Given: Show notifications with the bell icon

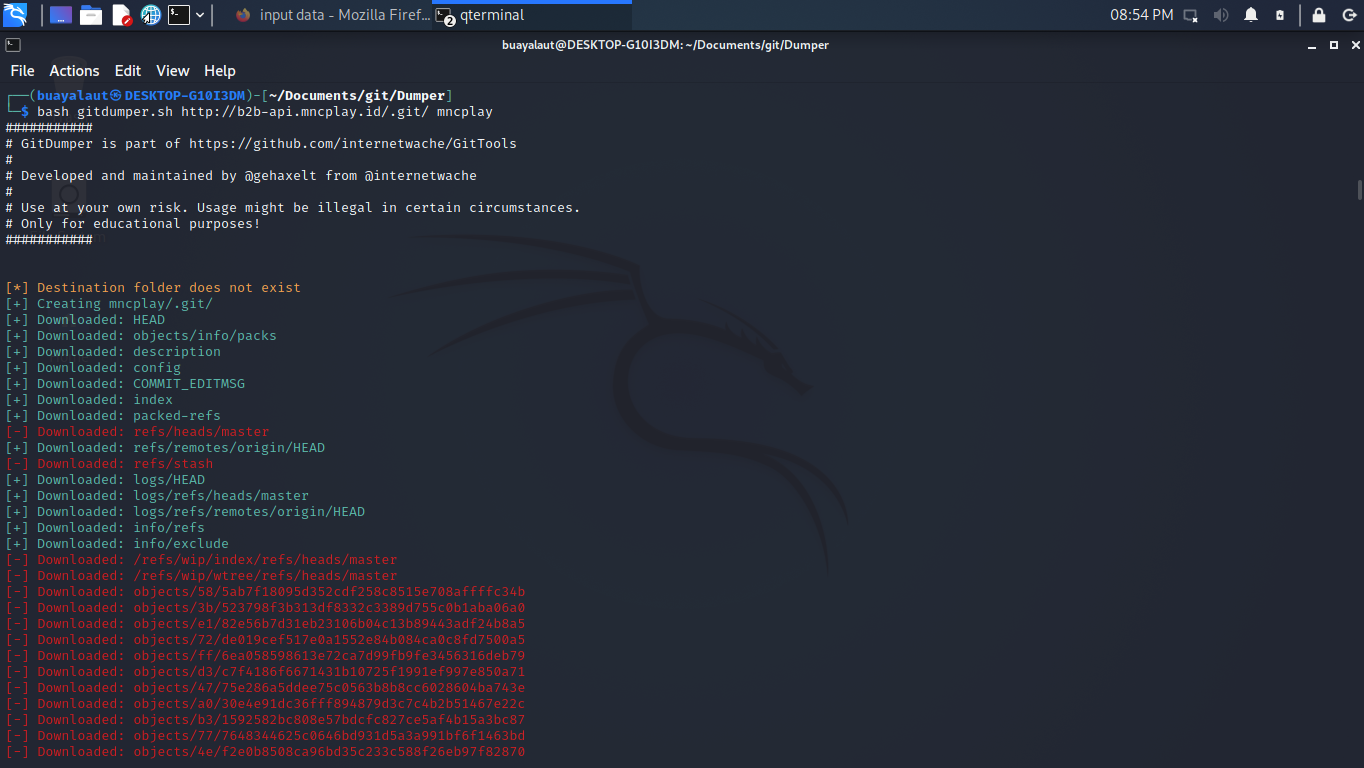Looking at the screenshot, I should [1251, 15].
